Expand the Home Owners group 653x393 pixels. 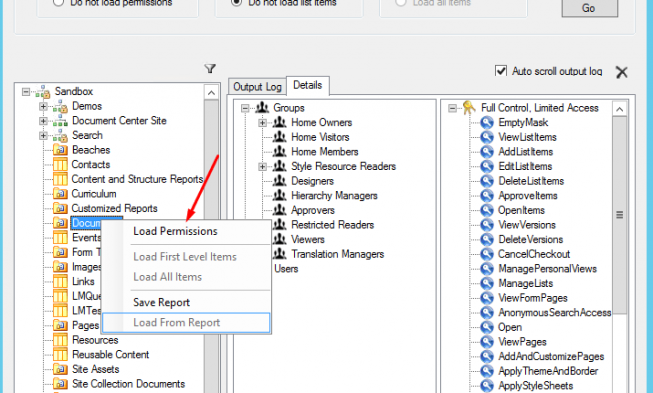point(262,123)
